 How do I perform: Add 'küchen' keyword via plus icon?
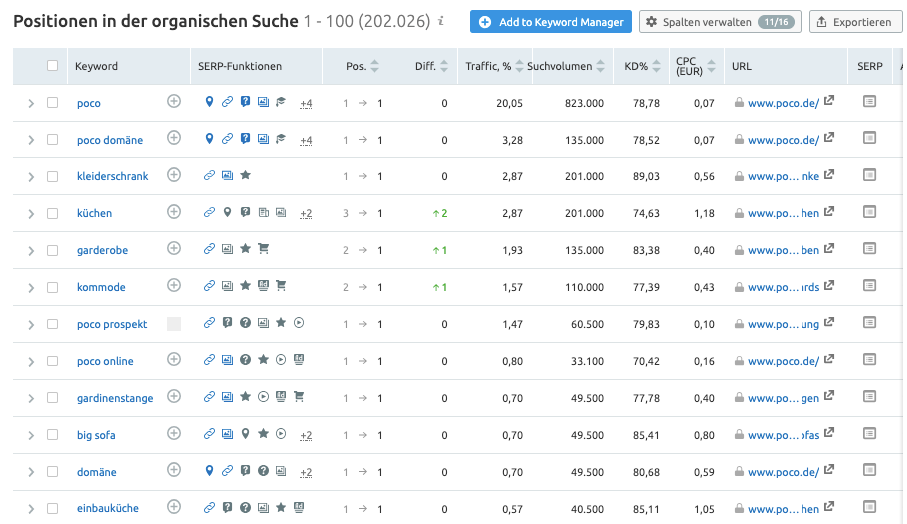tap(174, 212)
